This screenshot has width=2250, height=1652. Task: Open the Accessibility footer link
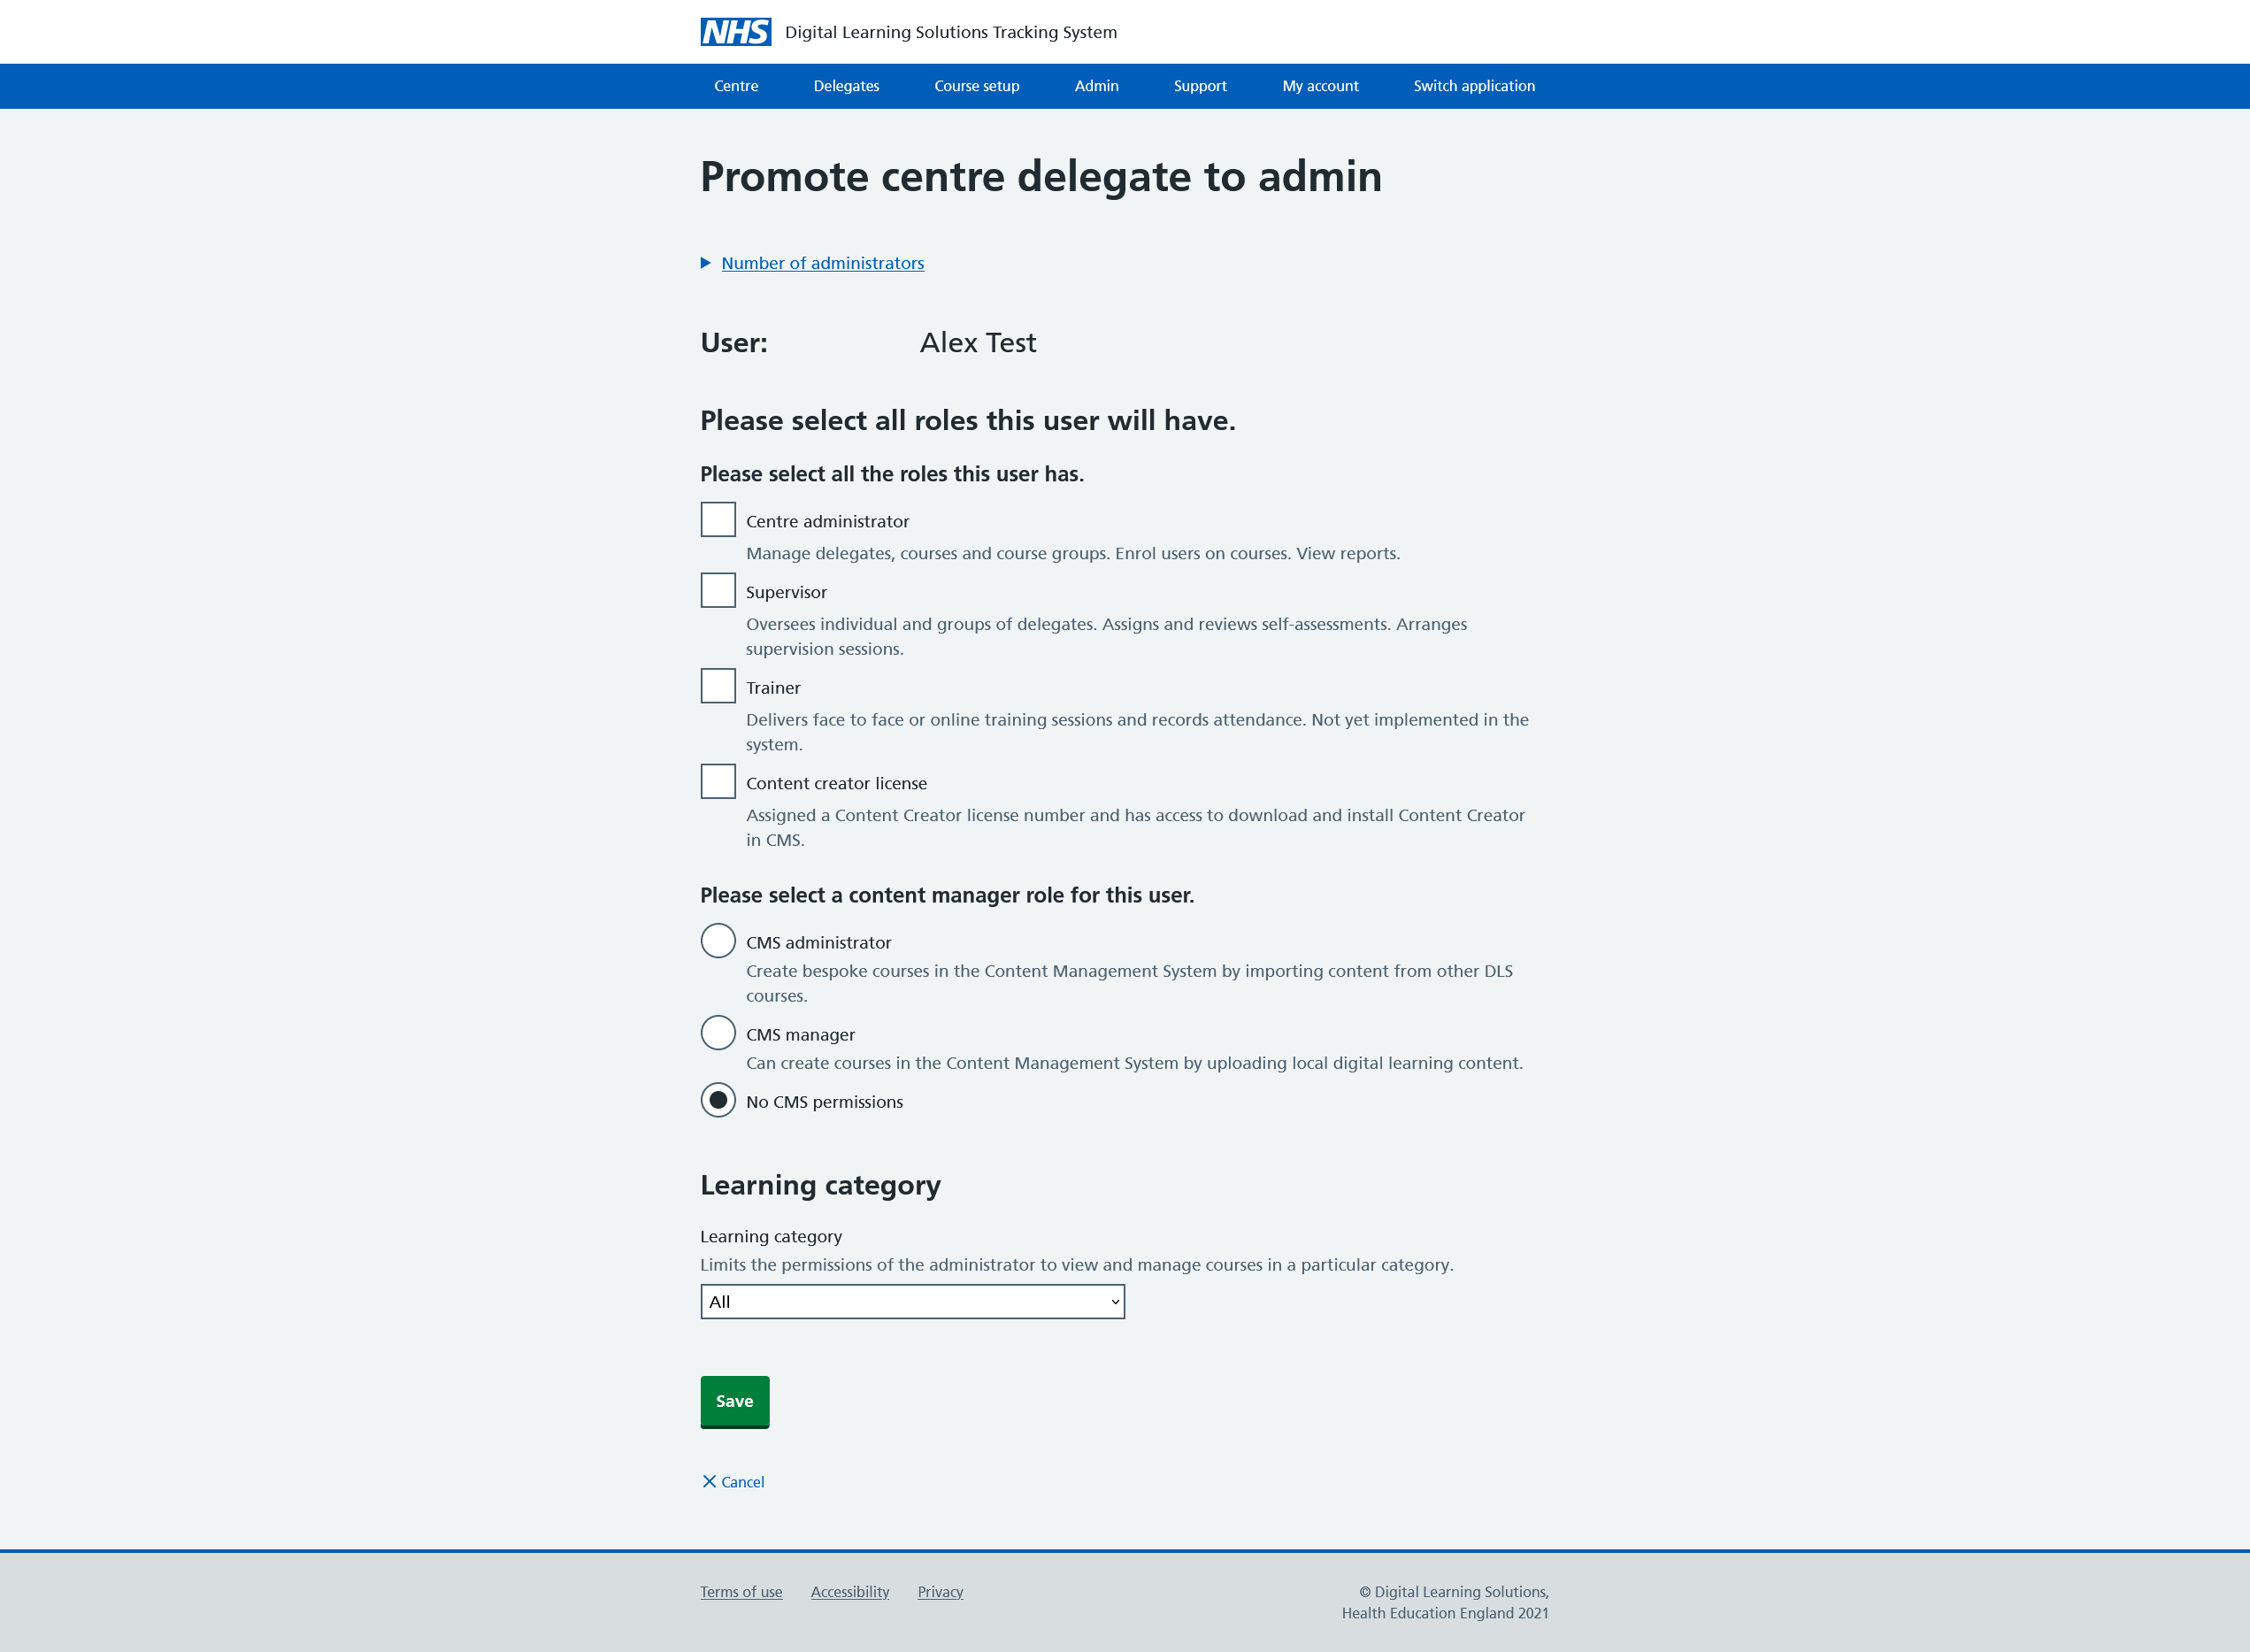click(x=850, y=1592)
